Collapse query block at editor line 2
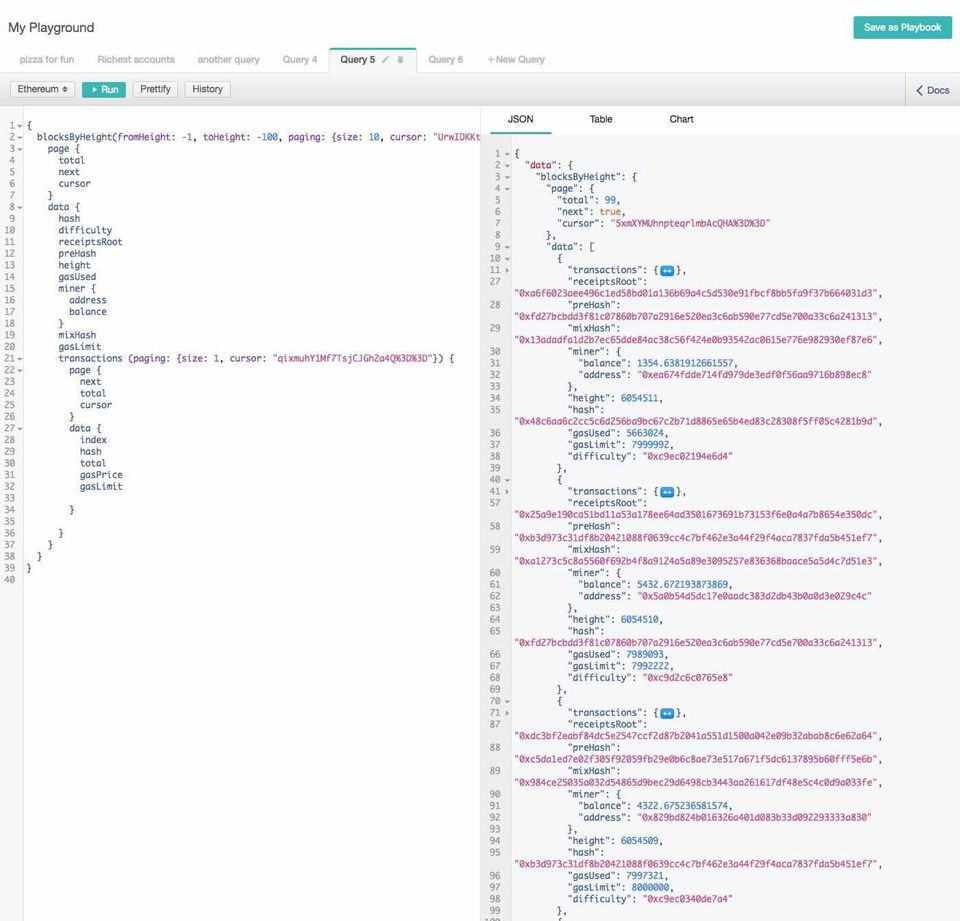Image resolution: width=960 pixels, height=921 pixels. [x=19, y=137]
